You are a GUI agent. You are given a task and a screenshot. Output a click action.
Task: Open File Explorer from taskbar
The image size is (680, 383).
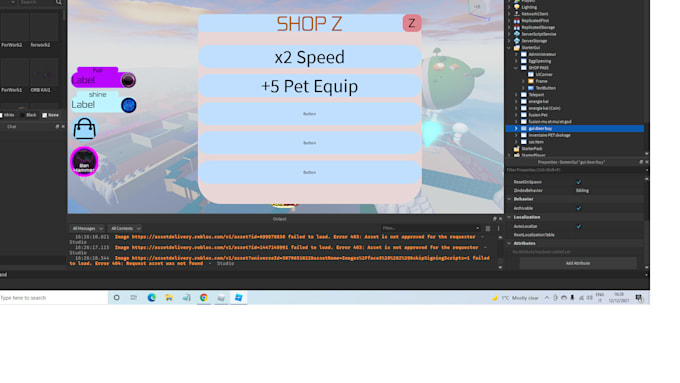click(169, 298)
